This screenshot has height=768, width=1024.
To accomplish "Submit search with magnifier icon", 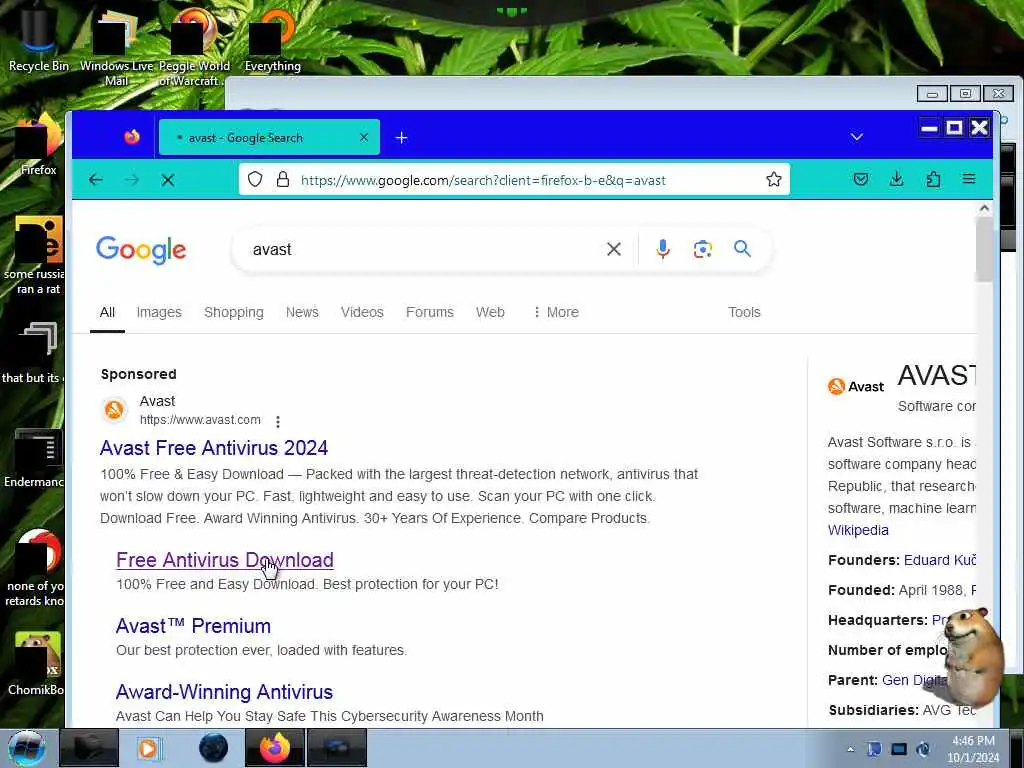I will tap(742, 249).
